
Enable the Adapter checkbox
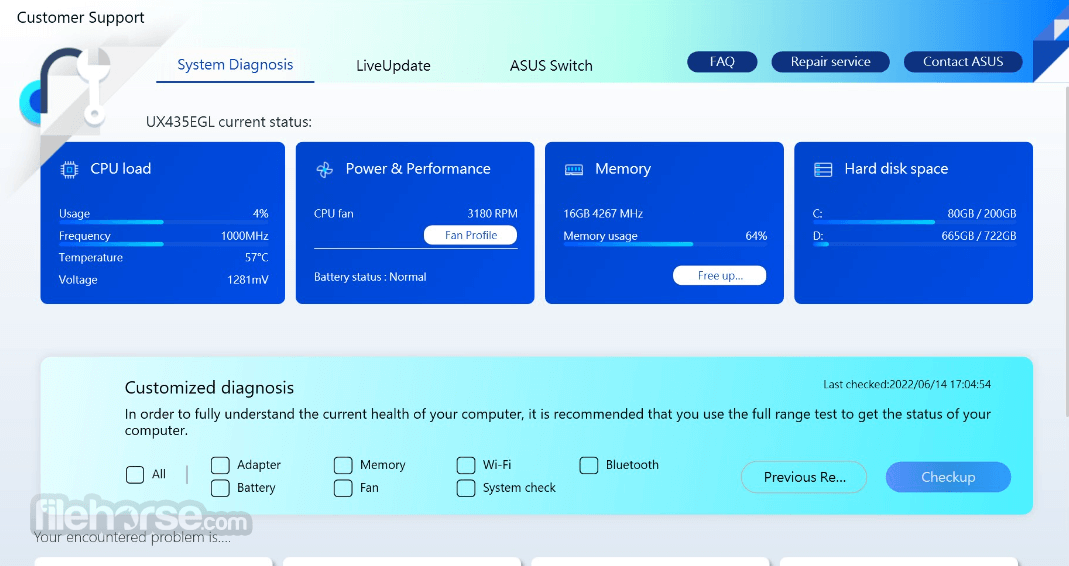coord(220,465)
